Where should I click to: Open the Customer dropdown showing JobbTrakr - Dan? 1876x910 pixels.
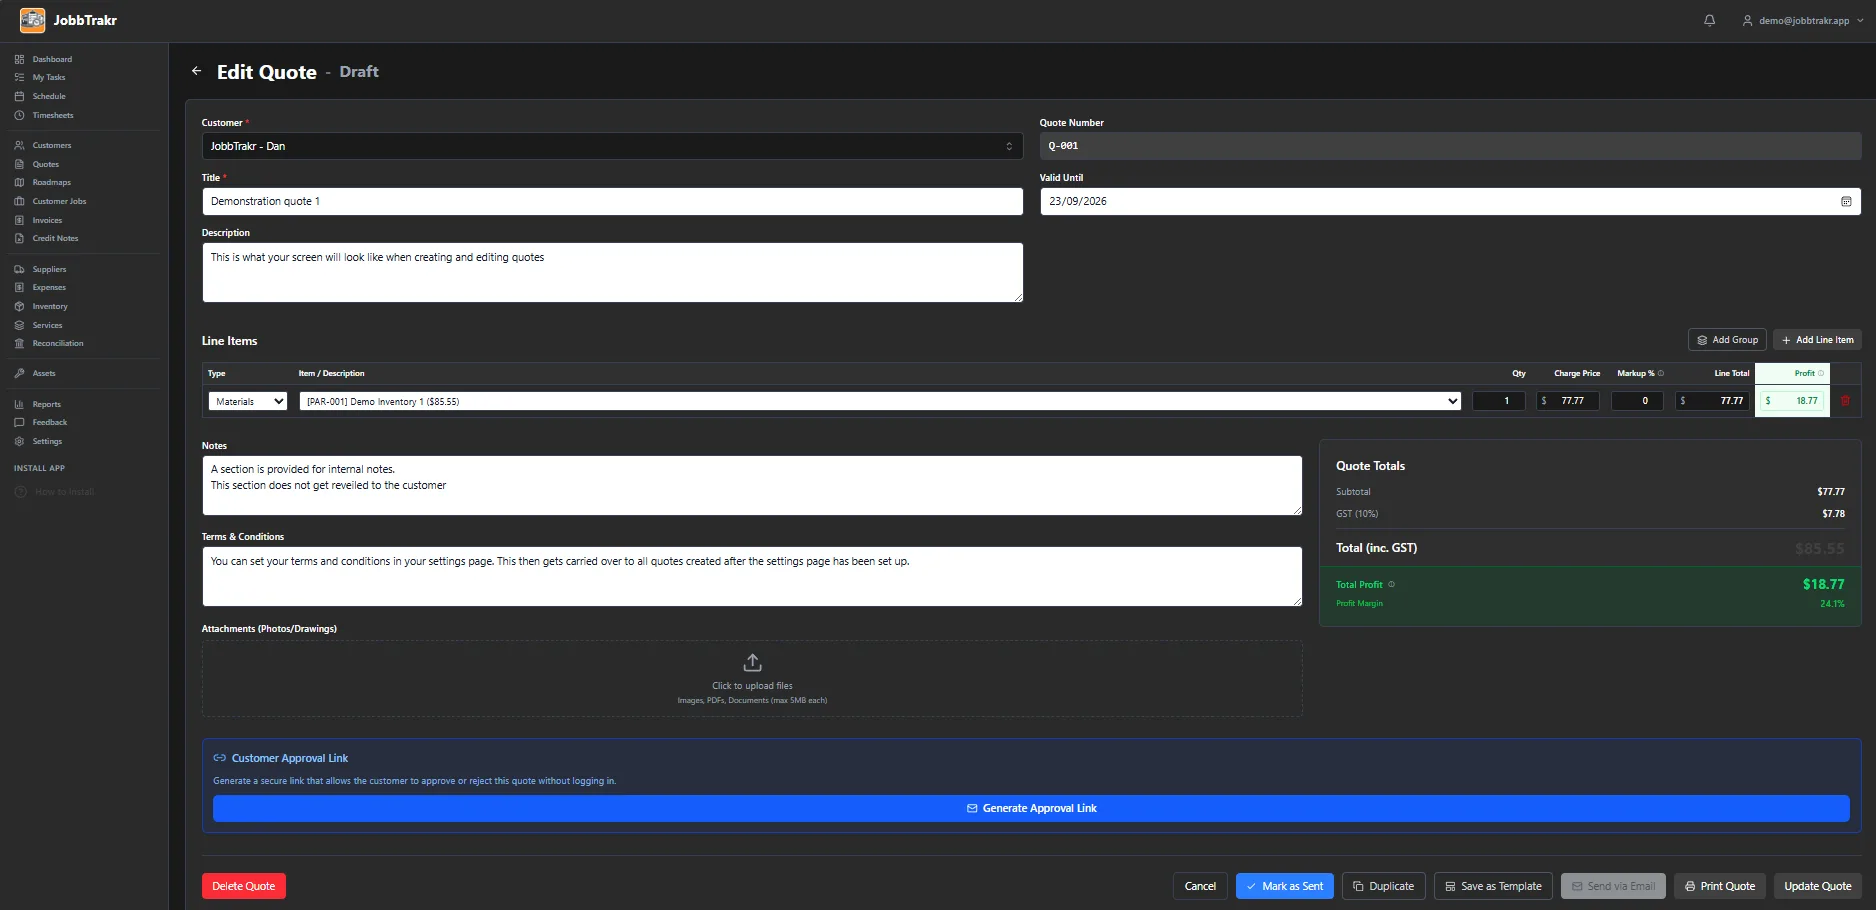pos(612,146)
